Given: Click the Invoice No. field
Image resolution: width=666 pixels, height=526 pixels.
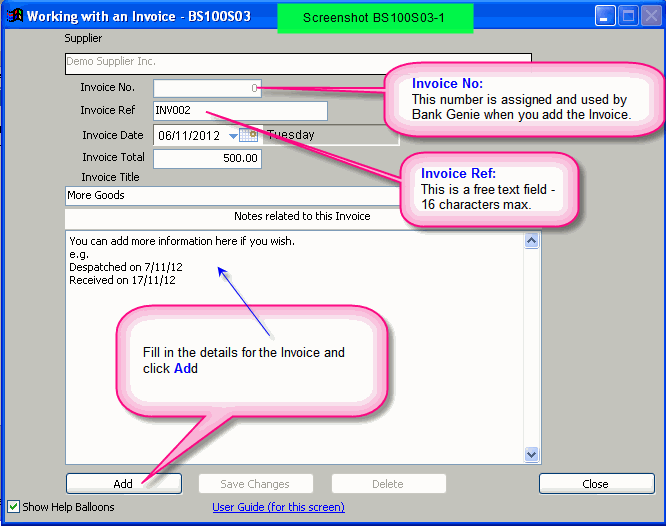Looking at the screenshot, I should click(x=207, y=88).
